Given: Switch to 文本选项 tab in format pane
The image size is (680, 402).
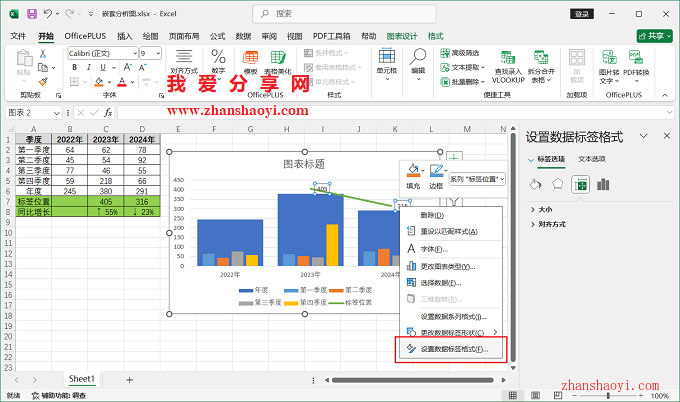Looking at the screenshot, I should [x=592, y=159].
